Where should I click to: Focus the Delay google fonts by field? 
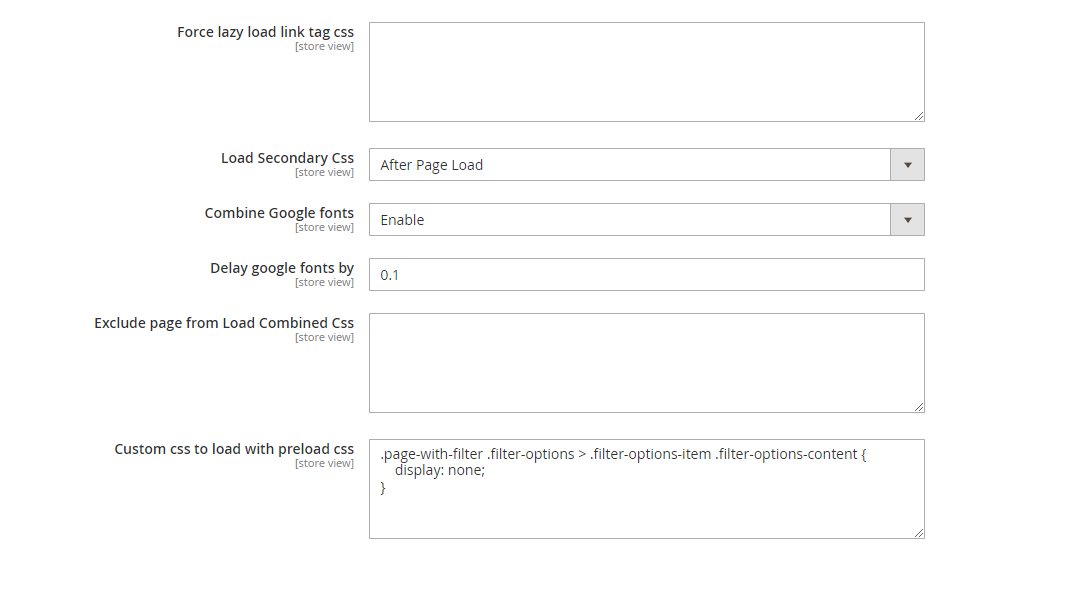pos(646,275)
